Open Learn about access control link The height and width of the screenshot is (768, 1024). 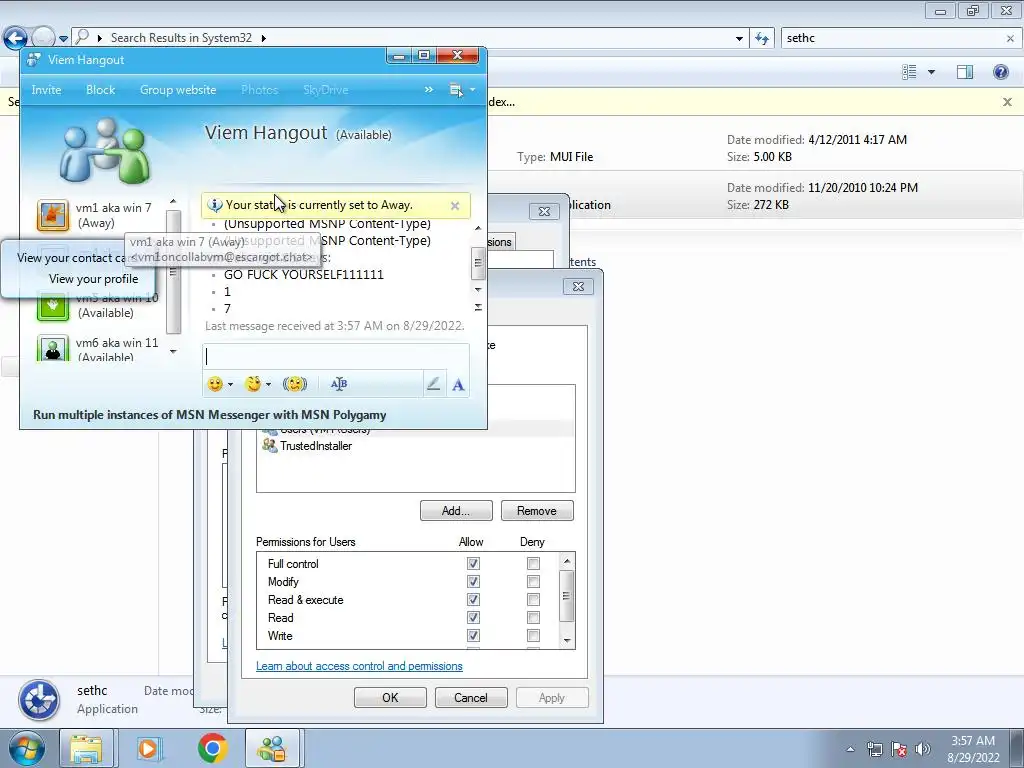[x=359, y=666]
